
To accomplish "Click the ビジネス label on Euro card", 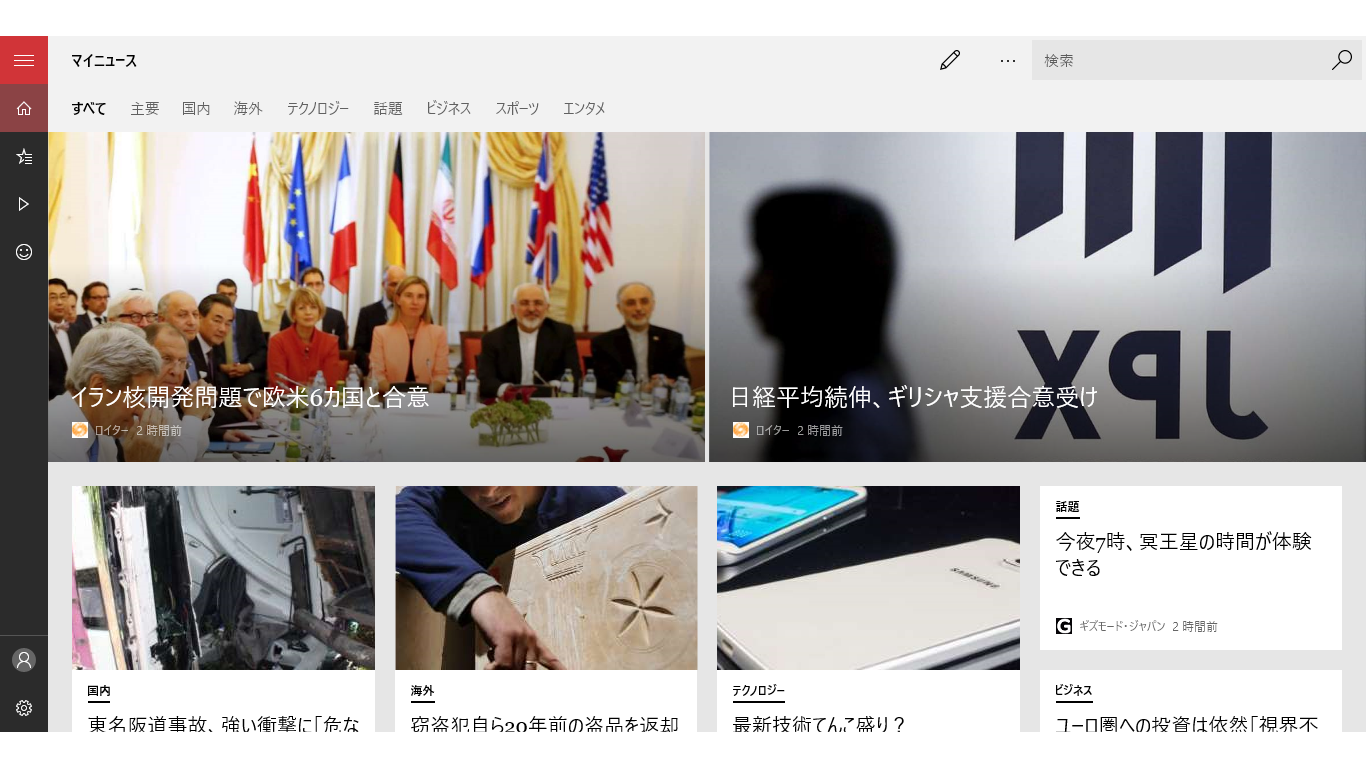I will click(1074, 691).
